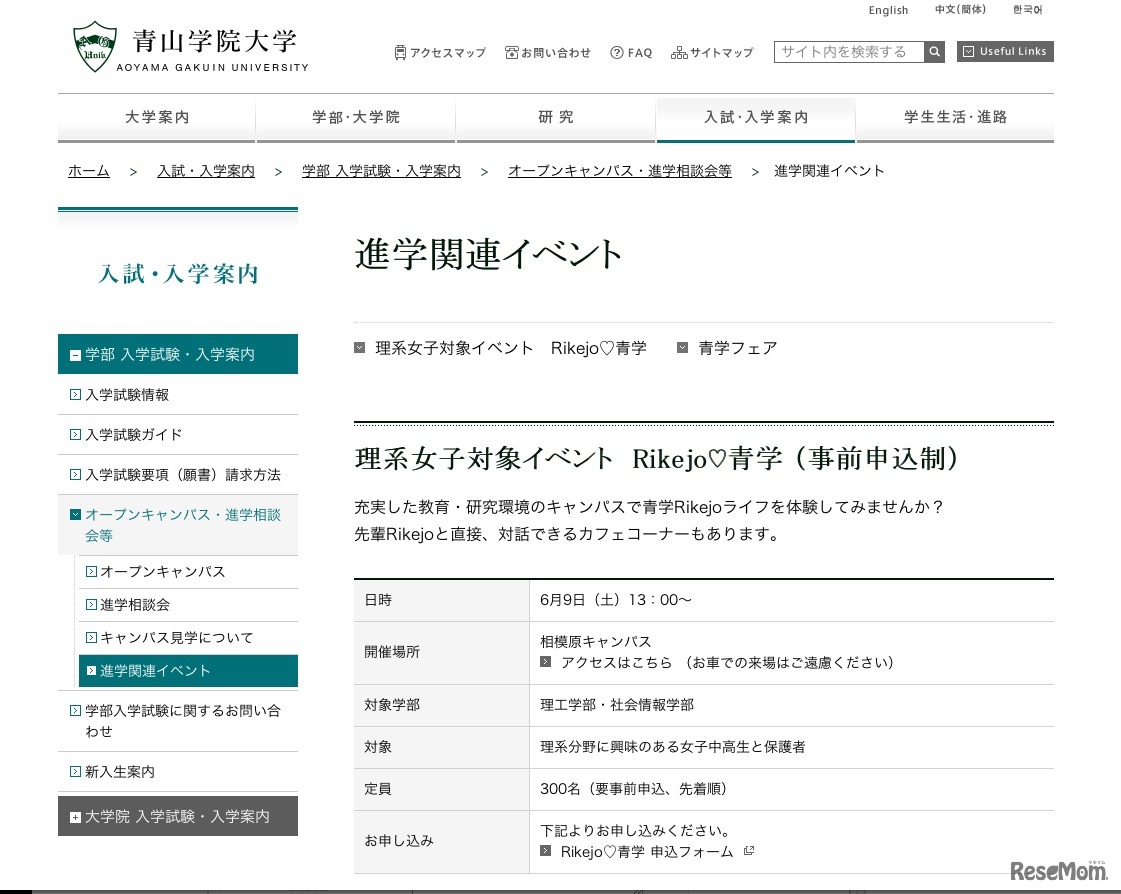The image size is (1121, 894).
Task: Collapse the 学部 入学試験・入学案内 section
Action: (x=75, y=355)
